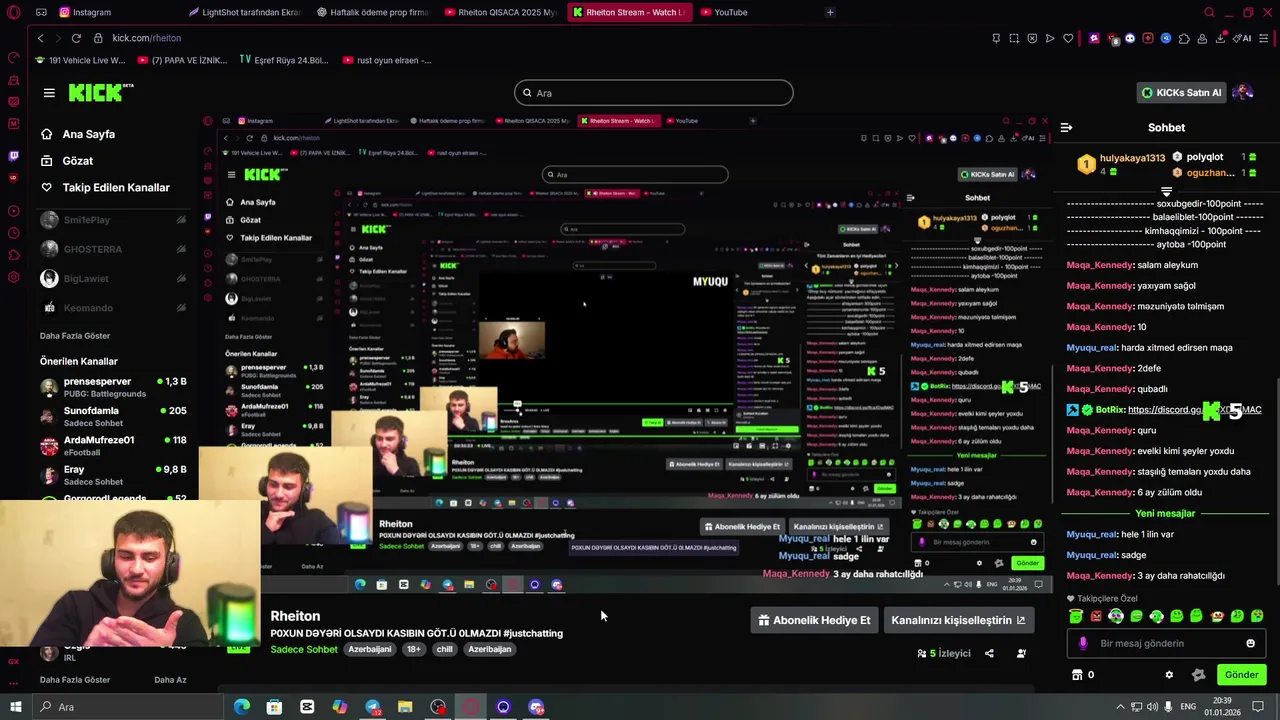
Task: Click Abonelik Hediye Et button
Action: coord(814,620)
